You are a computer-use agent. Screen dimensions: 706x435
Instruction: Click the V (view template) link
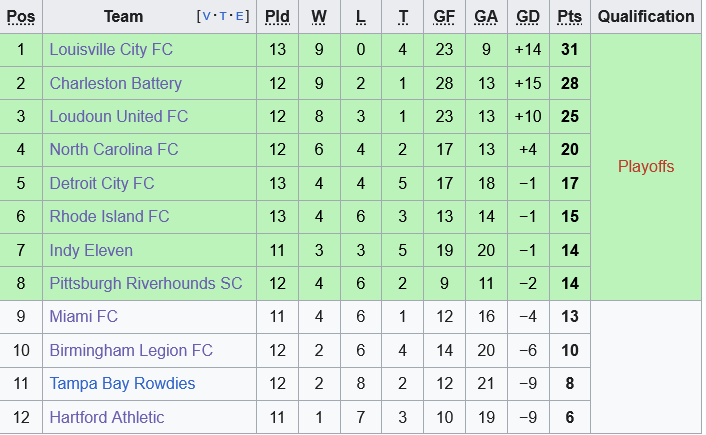pyautogui.click(x=206, y=17)
